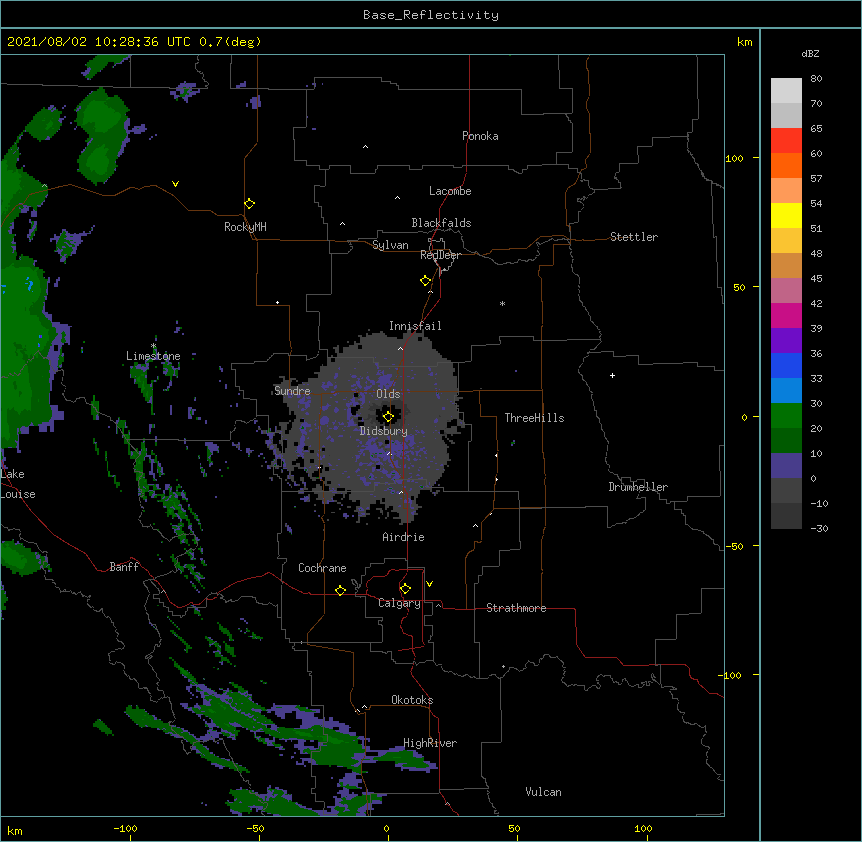This screenshot has height=842, width=862.
Task: Select the green 30 dBZ color swatch
Action: coord(786,416)
